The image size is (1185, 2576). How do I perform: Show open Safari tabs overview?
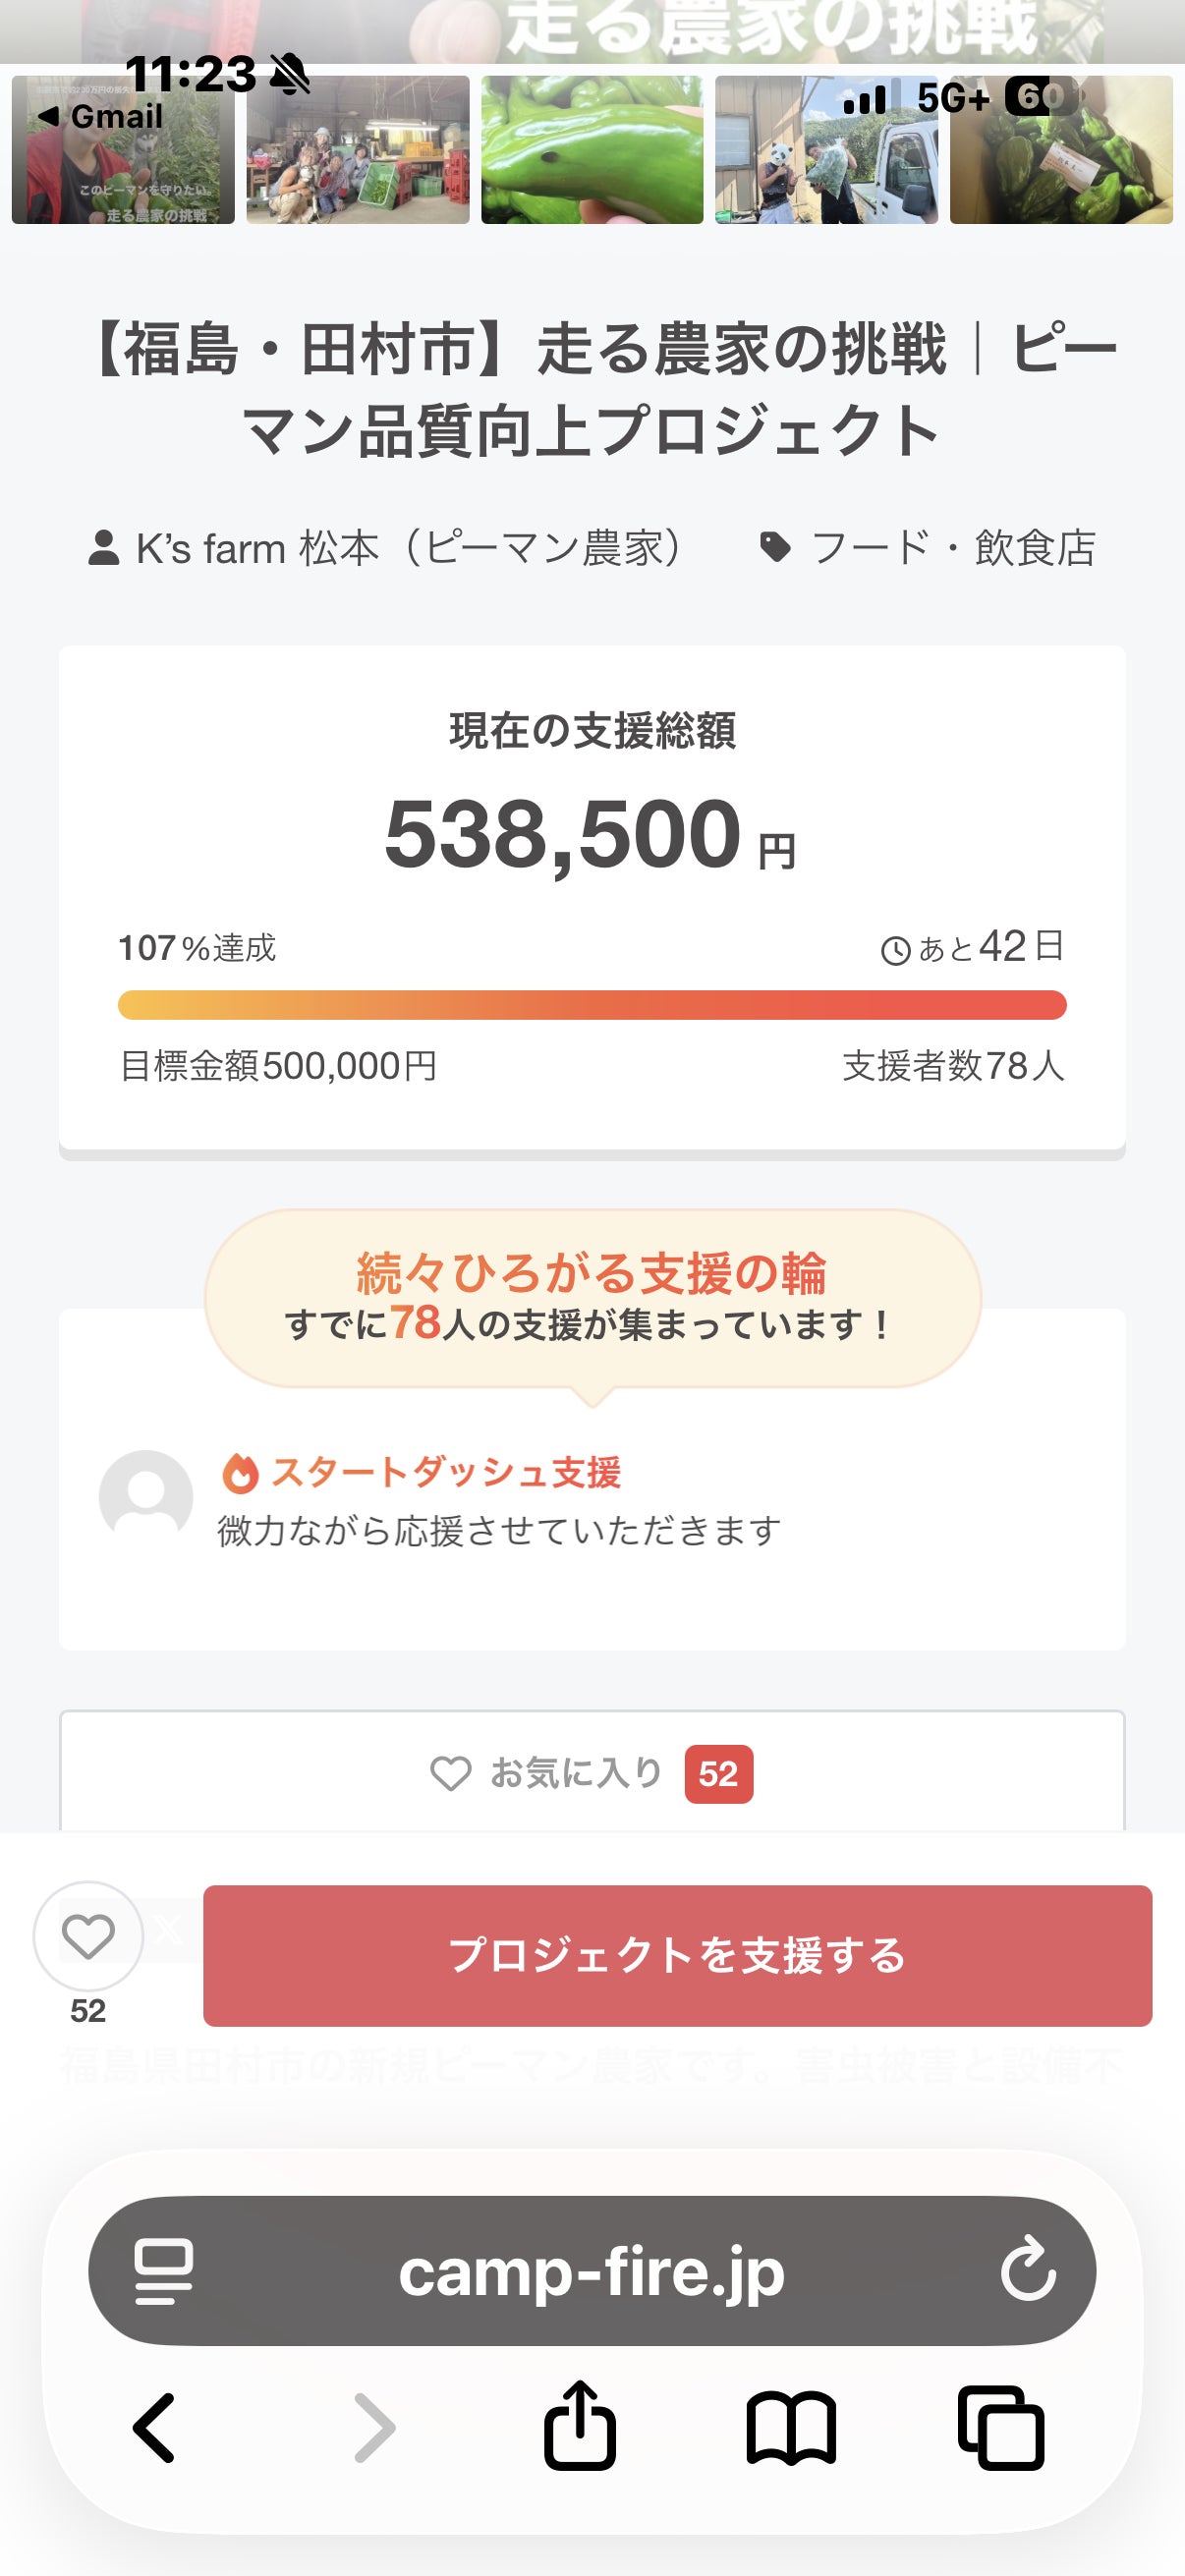[x=1001, y=2427]
